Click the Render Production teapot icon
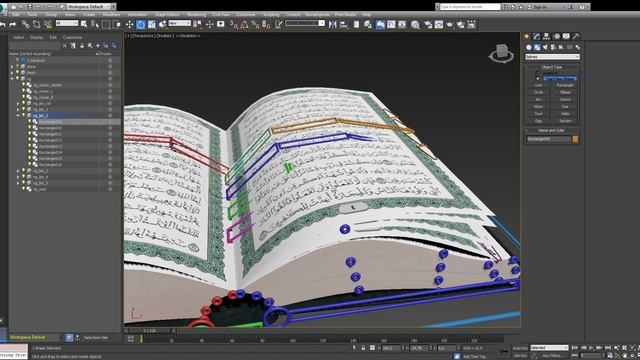Viewport: 640px width, 360px height. tap(450, 25)
